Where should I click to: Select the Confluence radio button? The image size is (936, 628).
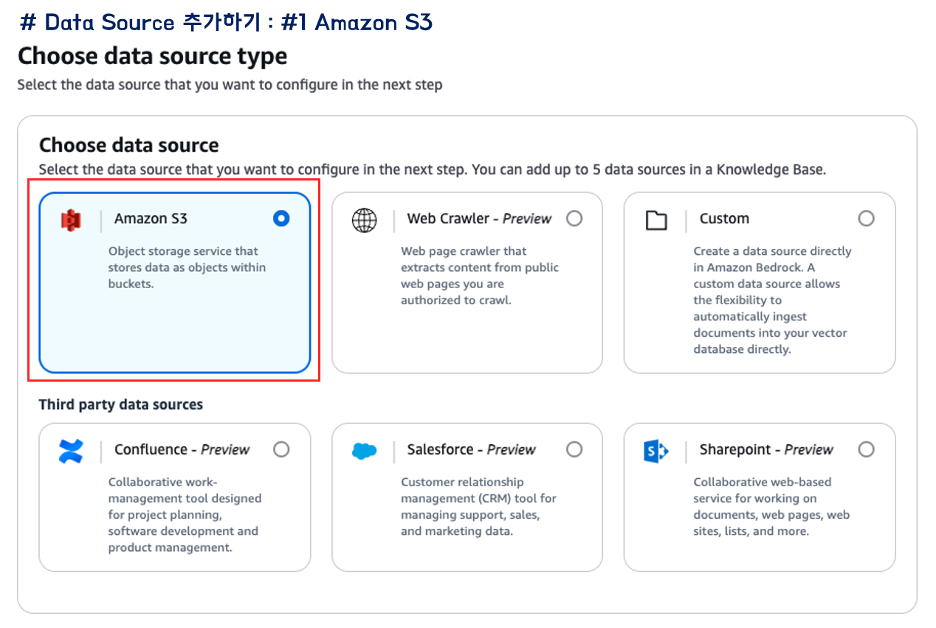point(281,450)
